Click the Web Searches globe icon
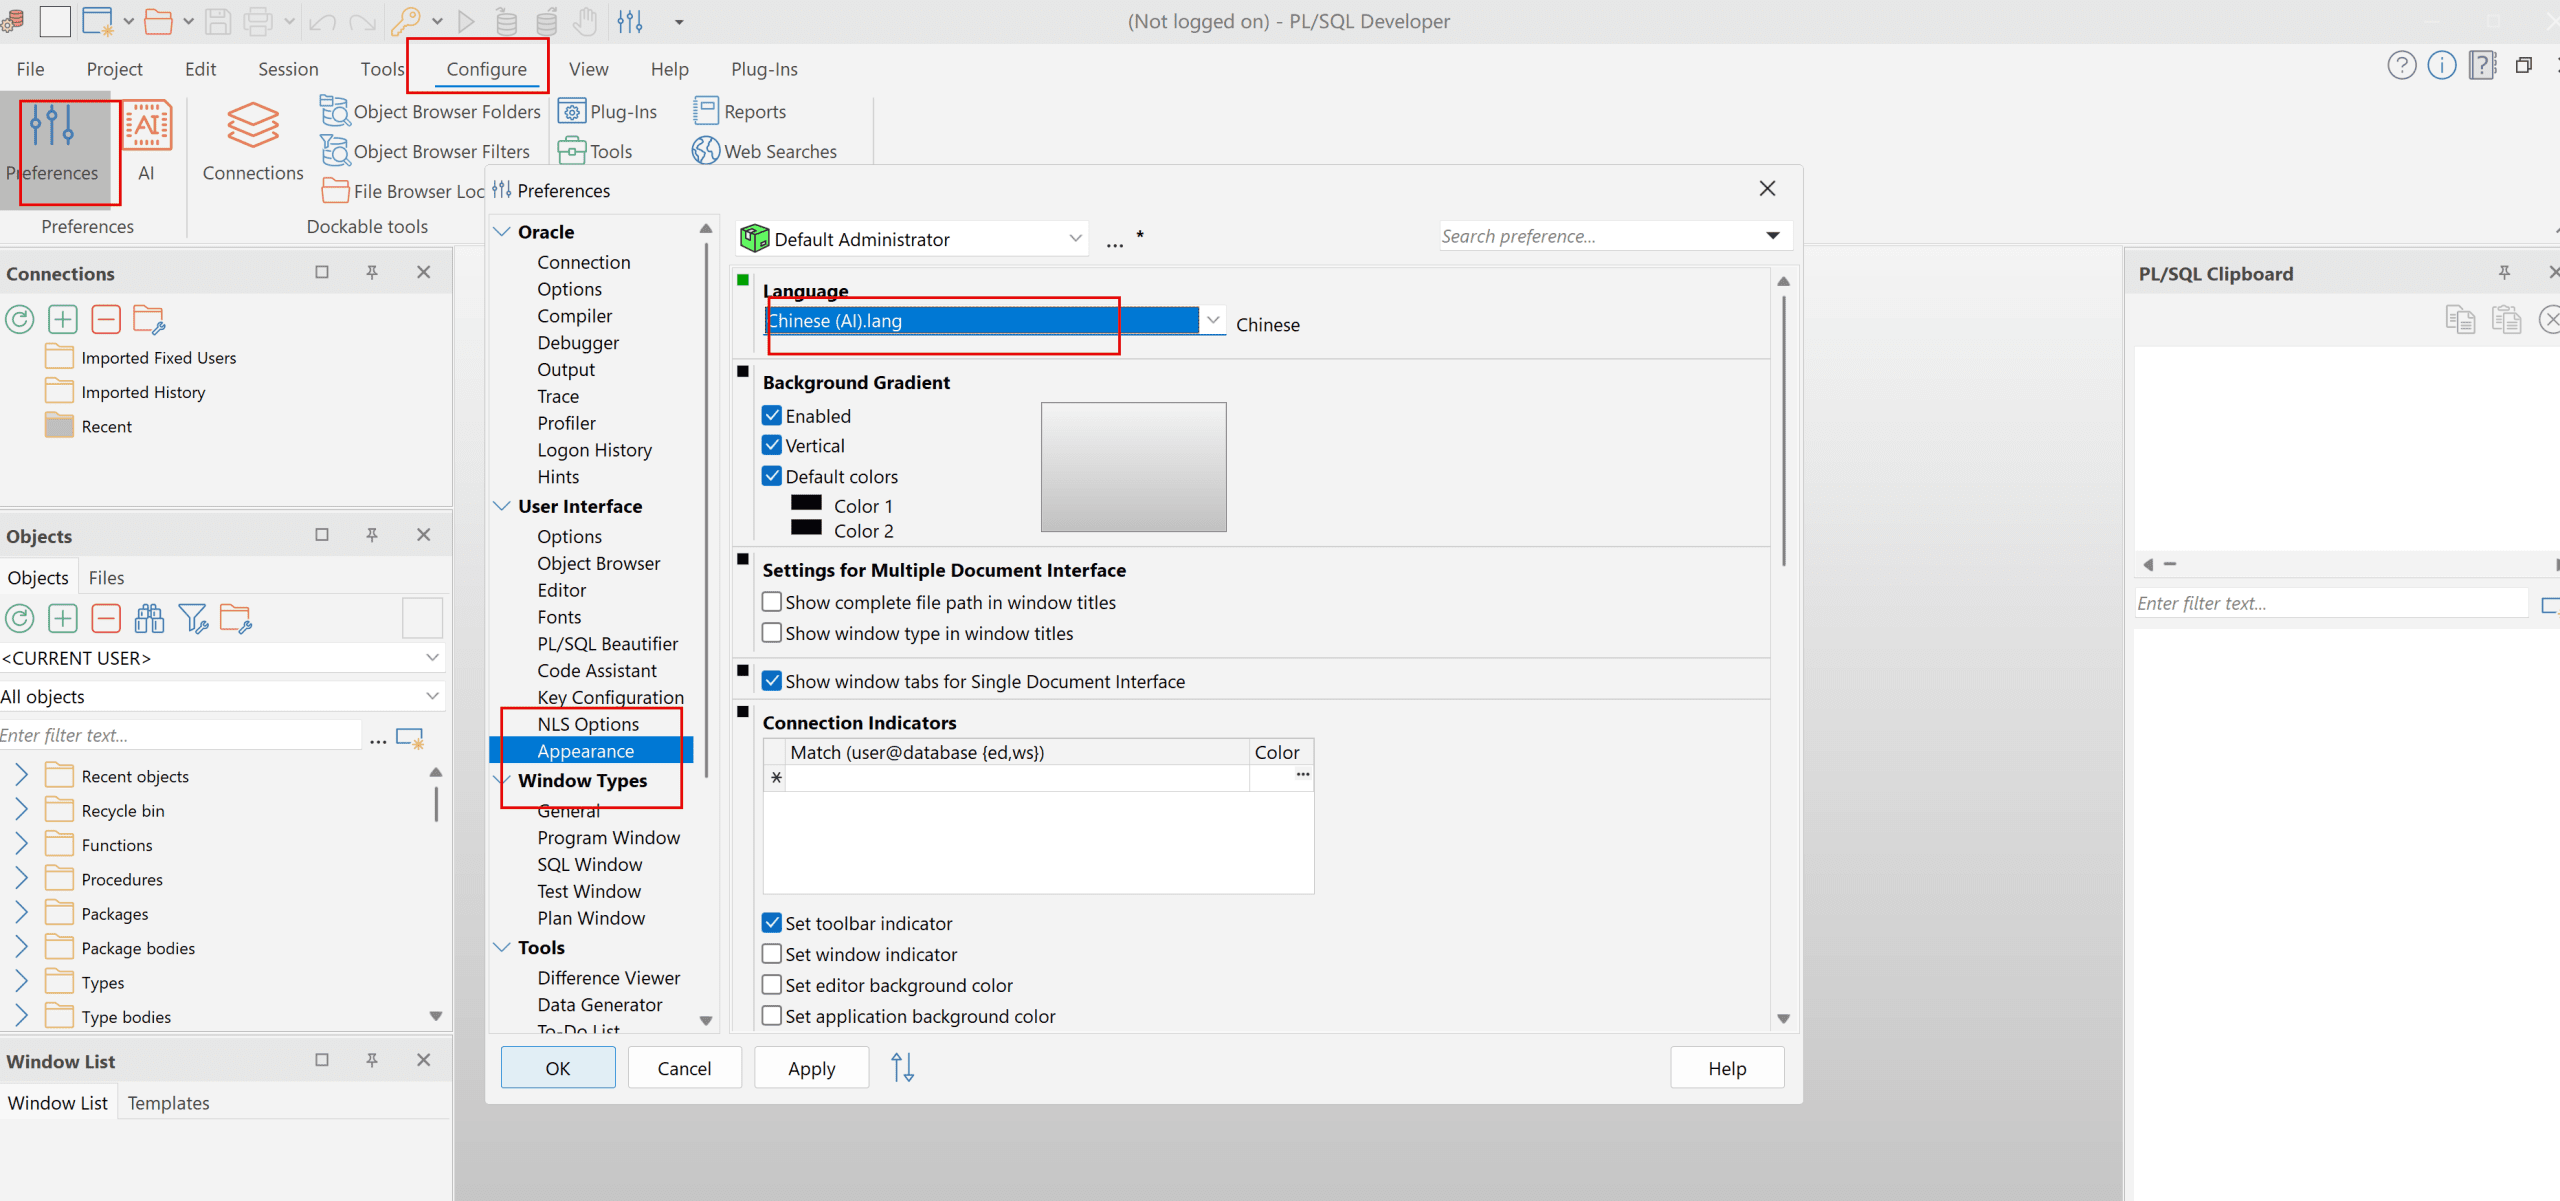The width and height of the screenshot is (2560, 1201). (x=705, y=151)
